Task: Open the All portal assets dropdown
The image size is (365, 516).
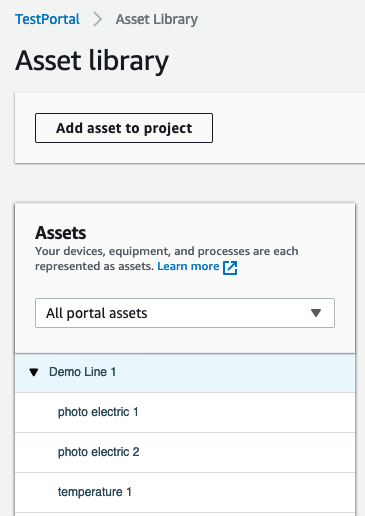Action: 185,313
